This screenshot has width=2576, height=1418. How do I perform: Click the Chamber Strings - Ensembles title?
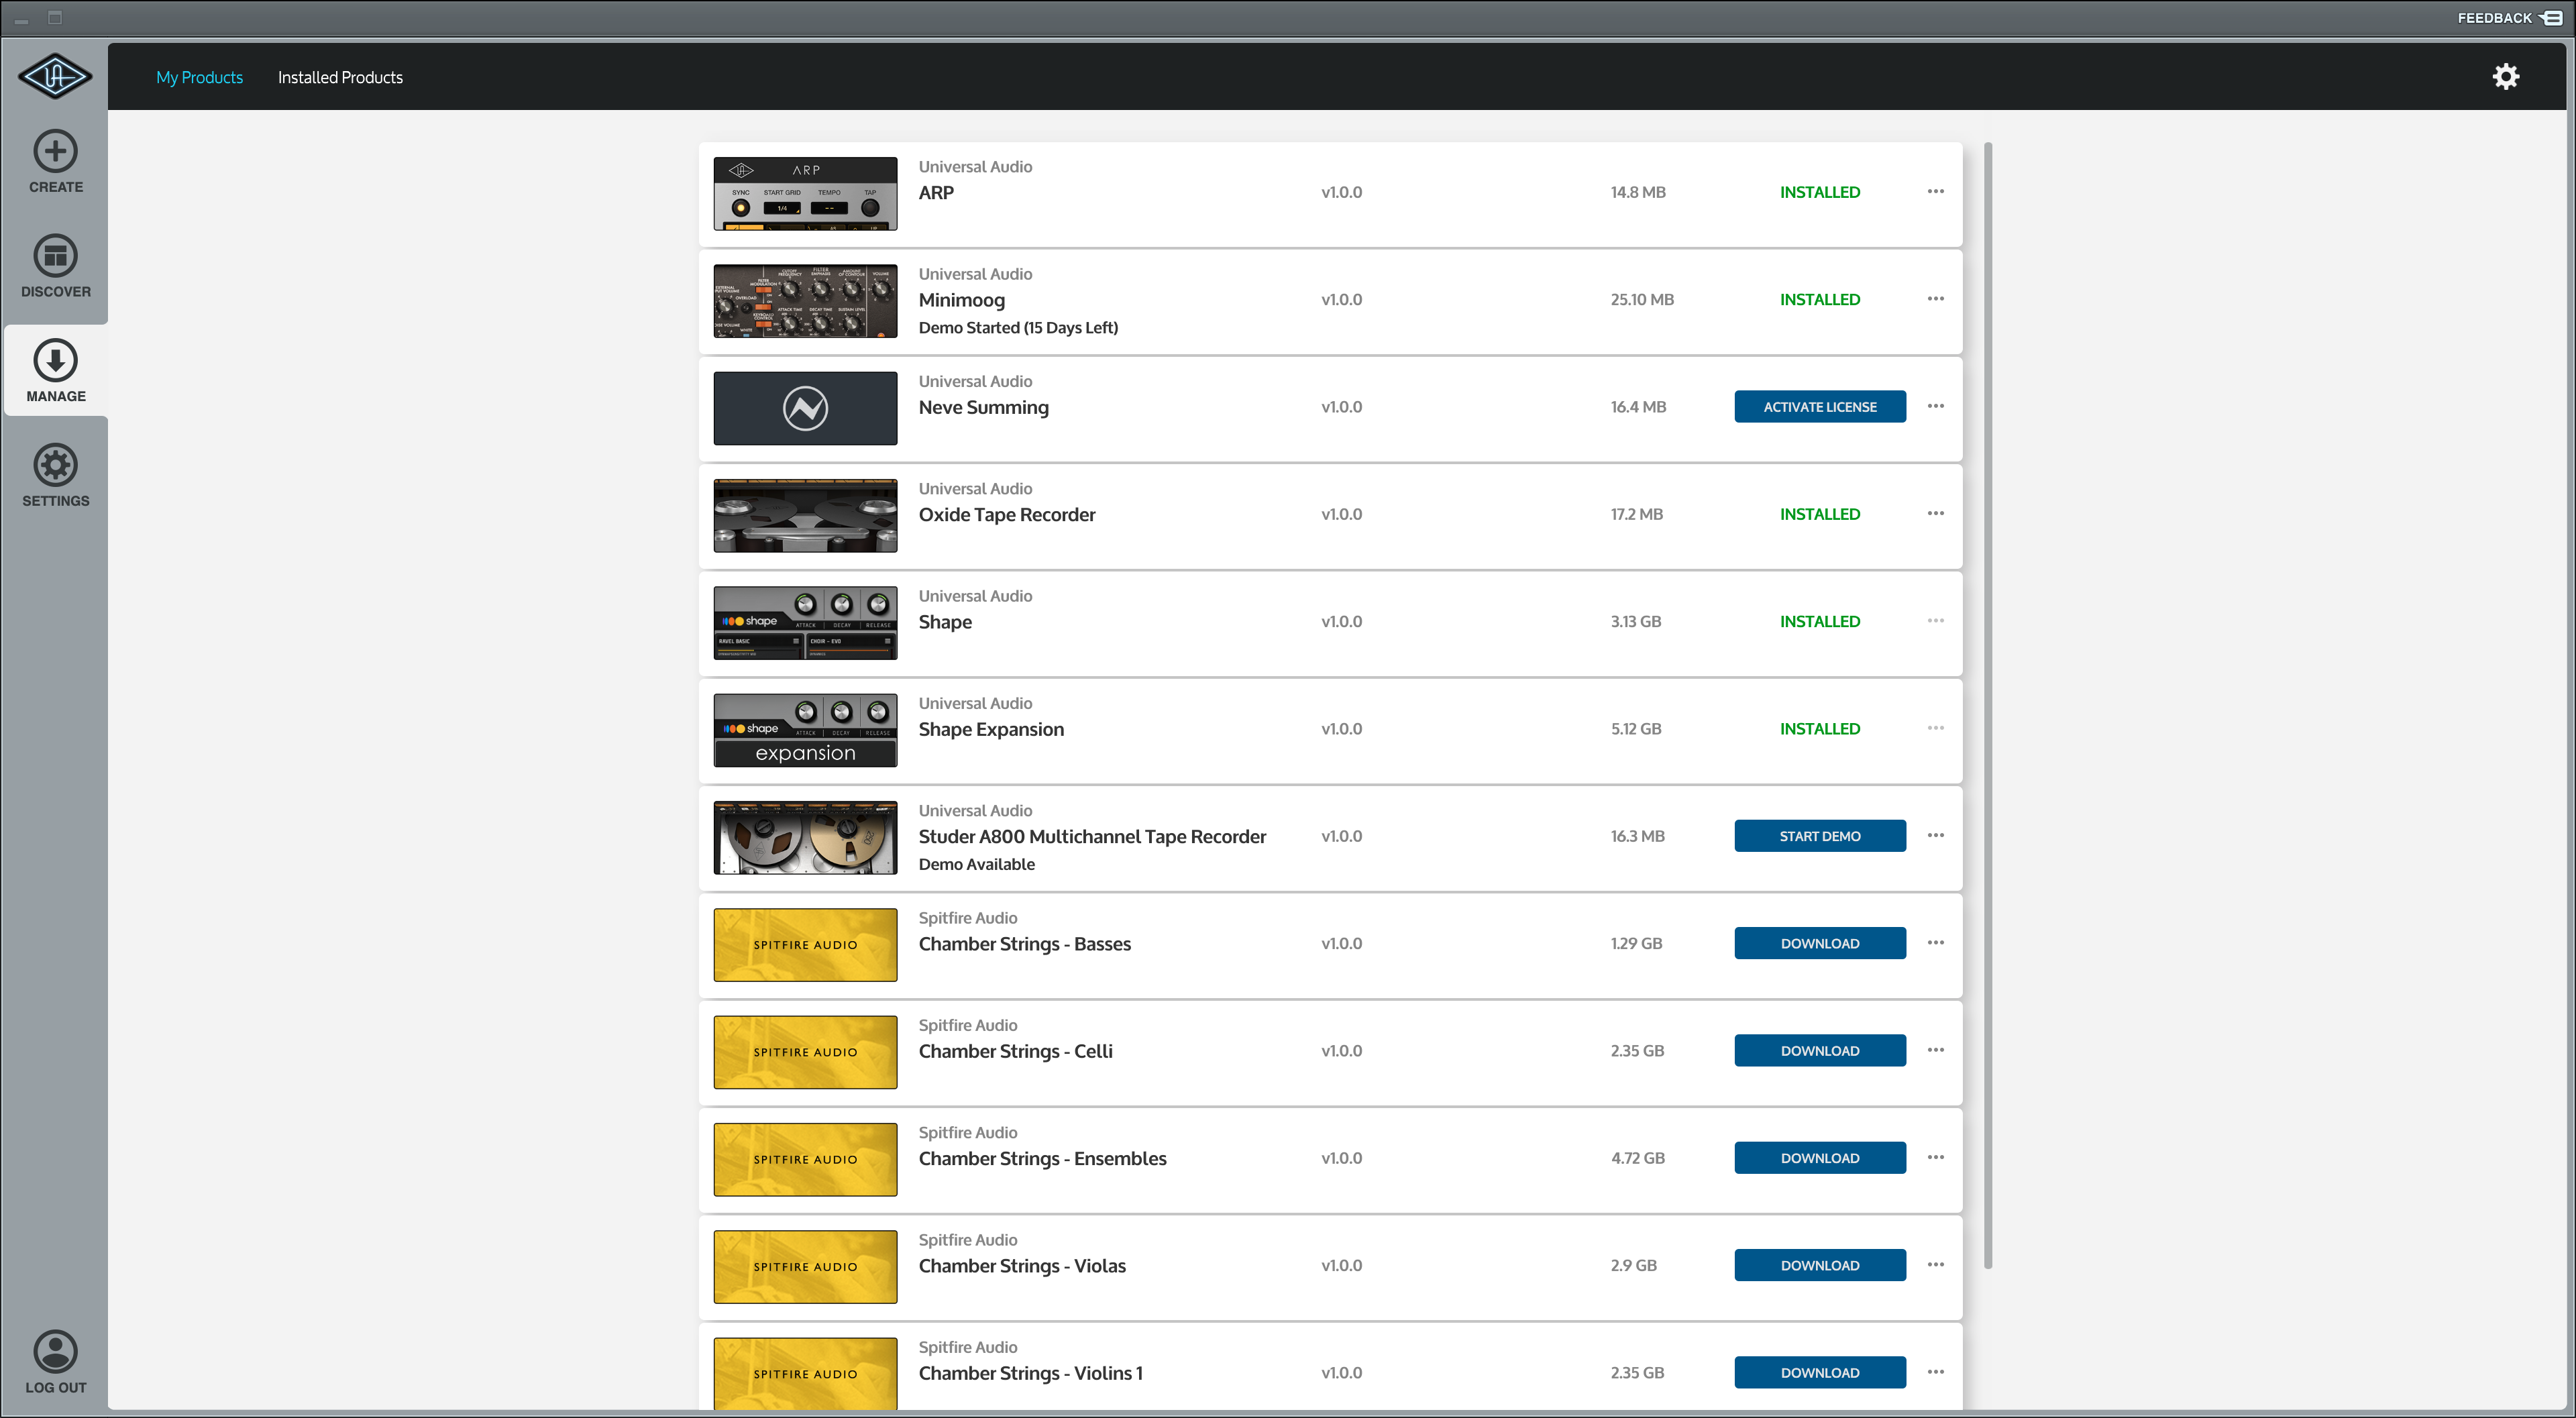1042,1158
